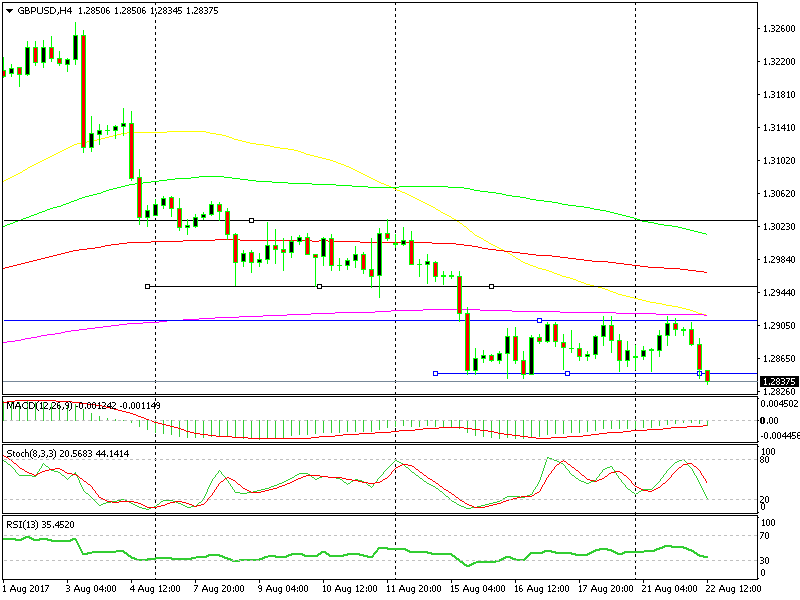Screen dimensions: 800x600
Task: Click the current price tag 1.28375
Action: pos(779,382)
